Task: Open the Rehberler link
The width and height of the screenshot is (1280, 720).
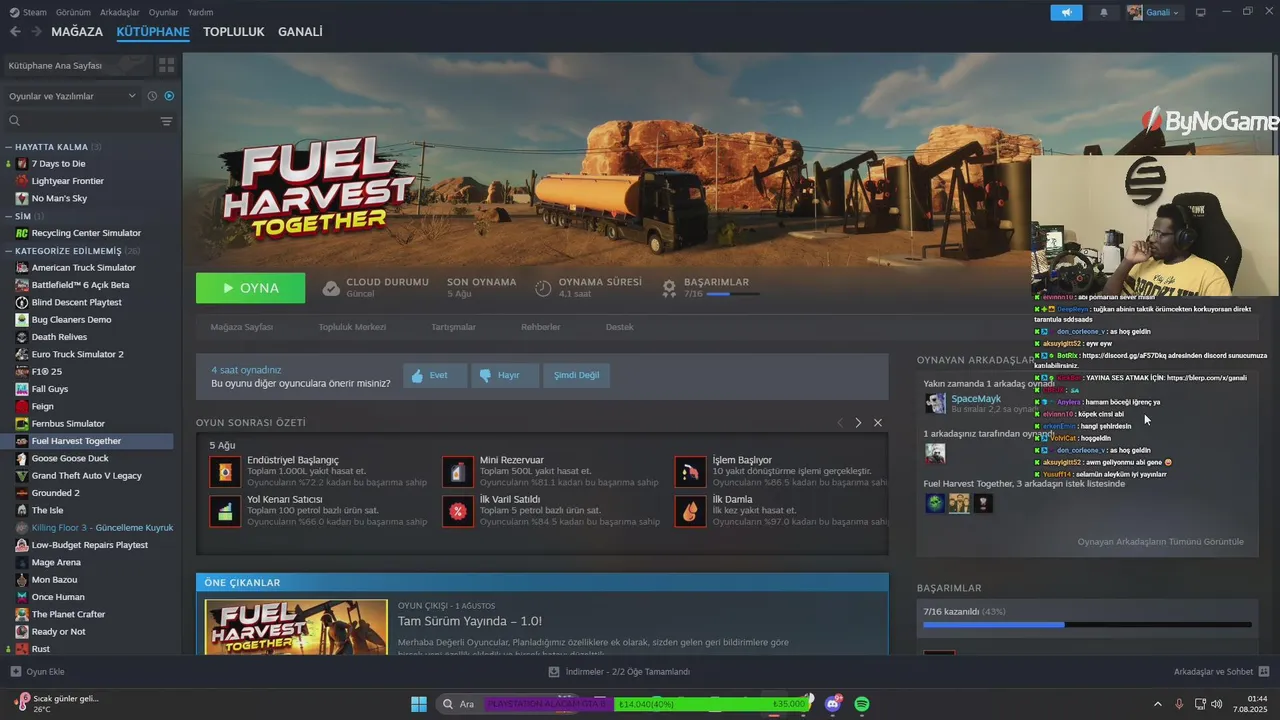Action: (540, 327)
